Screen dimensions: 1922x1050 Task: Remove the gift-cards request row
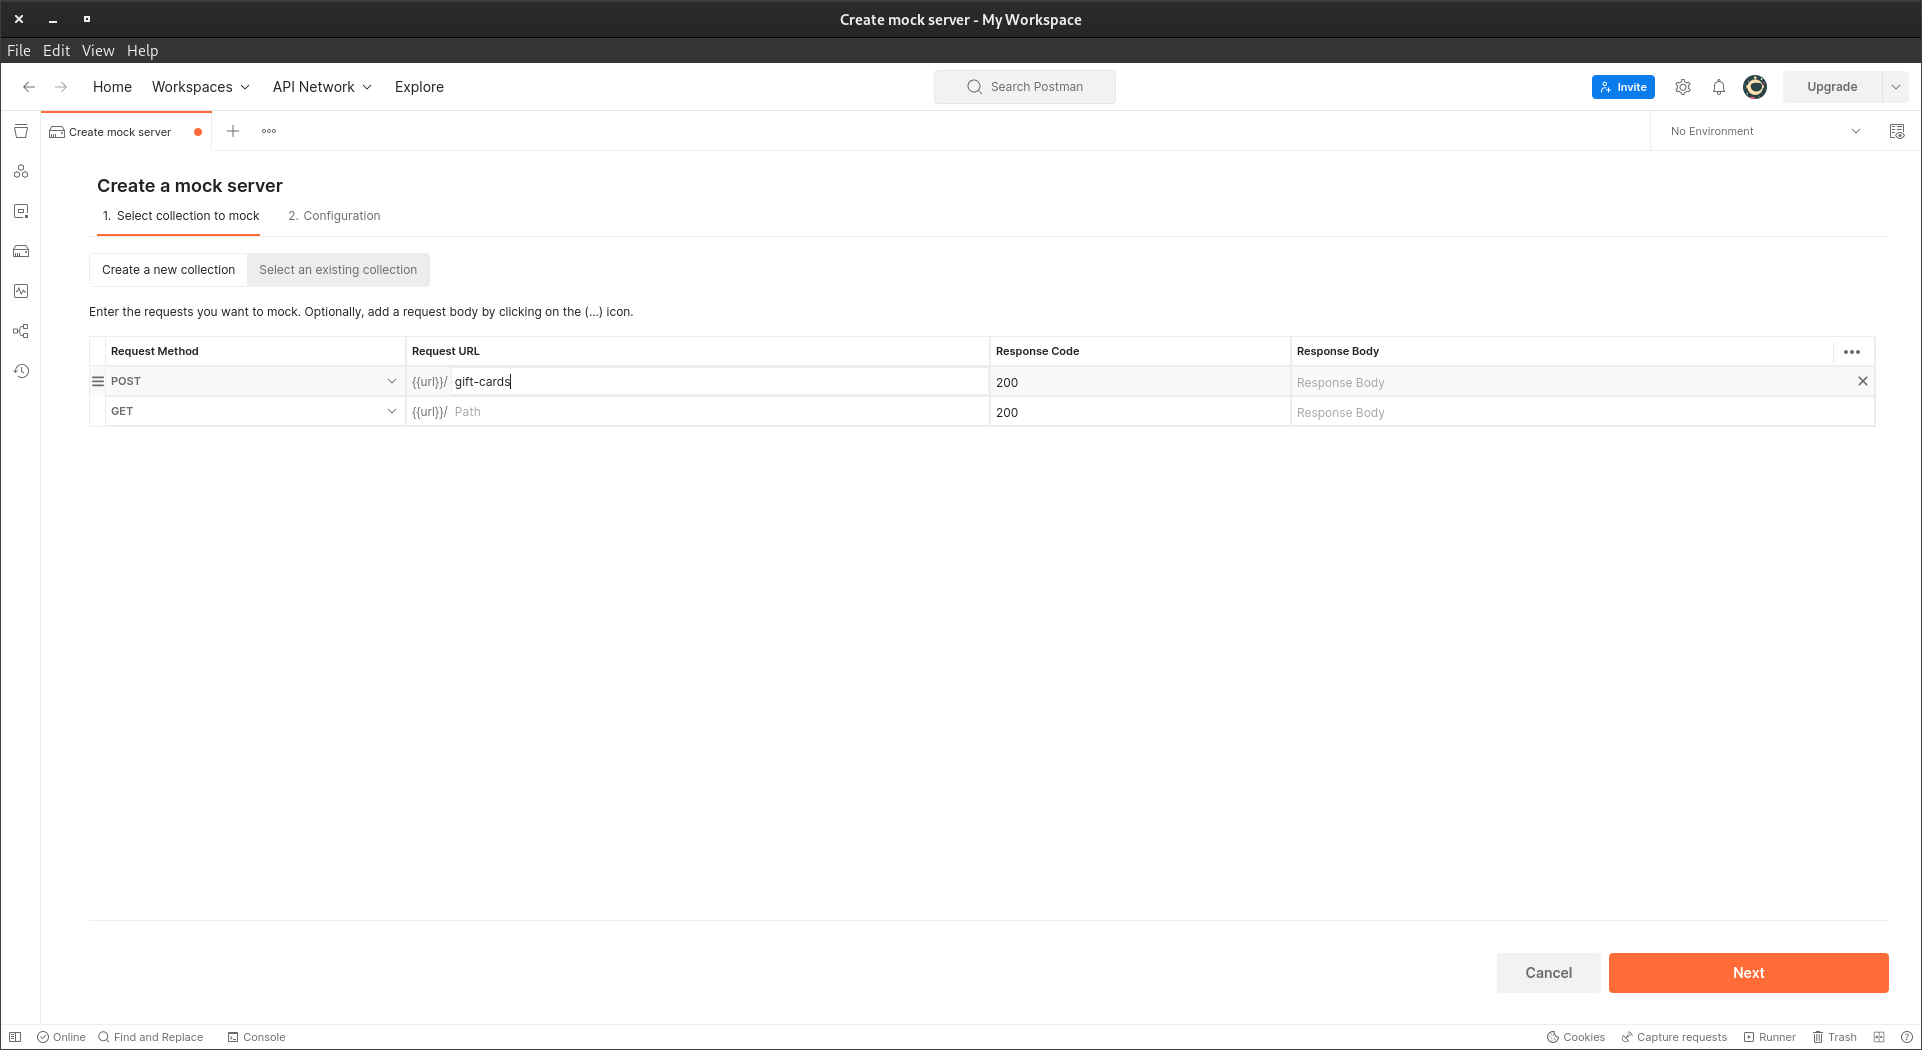[1862, 381]
